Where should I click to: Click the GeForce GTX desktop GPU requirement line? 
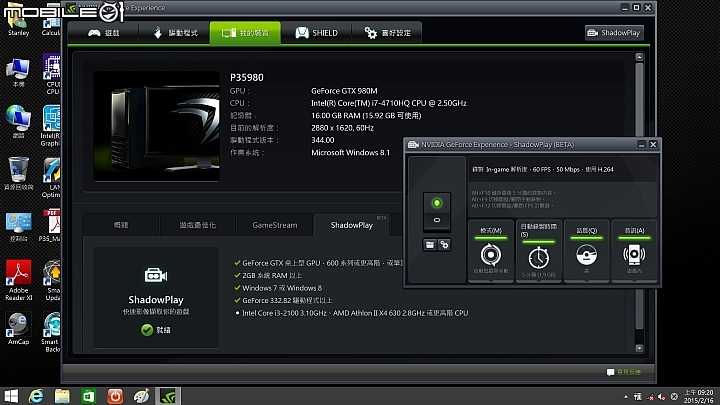tap(319, 263)
